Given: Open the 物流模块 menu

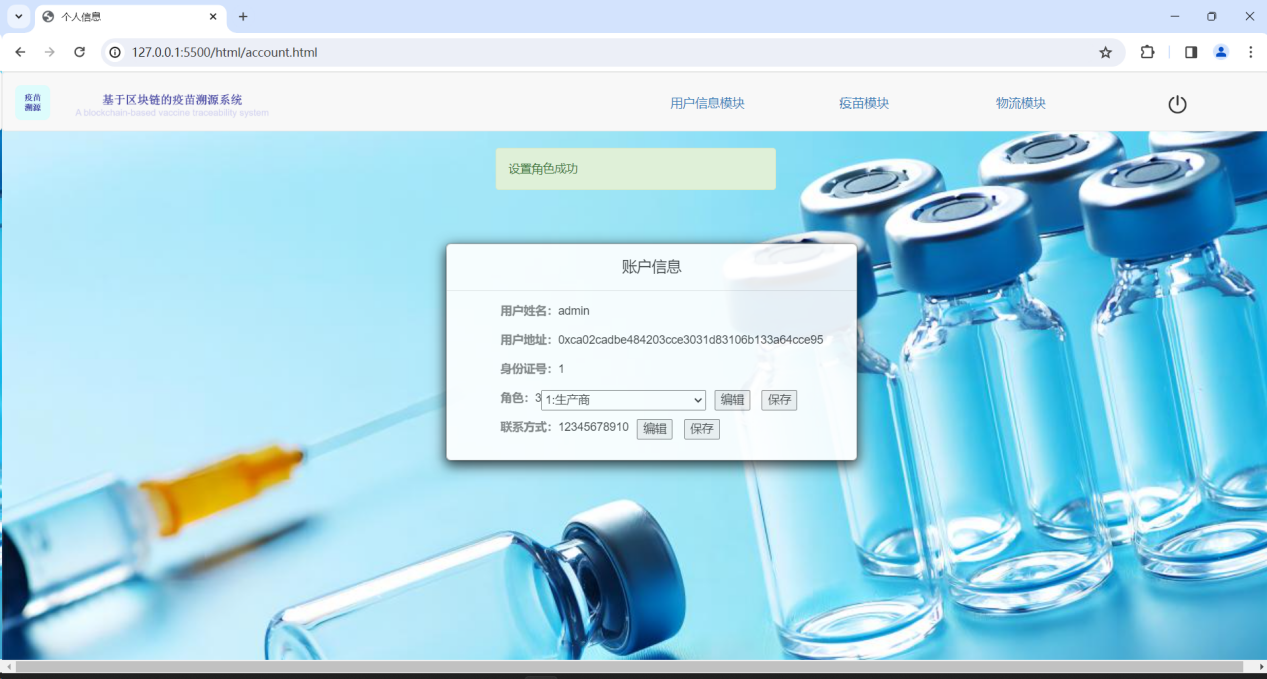Looking at the screenshot, I should click(1021, 103).
